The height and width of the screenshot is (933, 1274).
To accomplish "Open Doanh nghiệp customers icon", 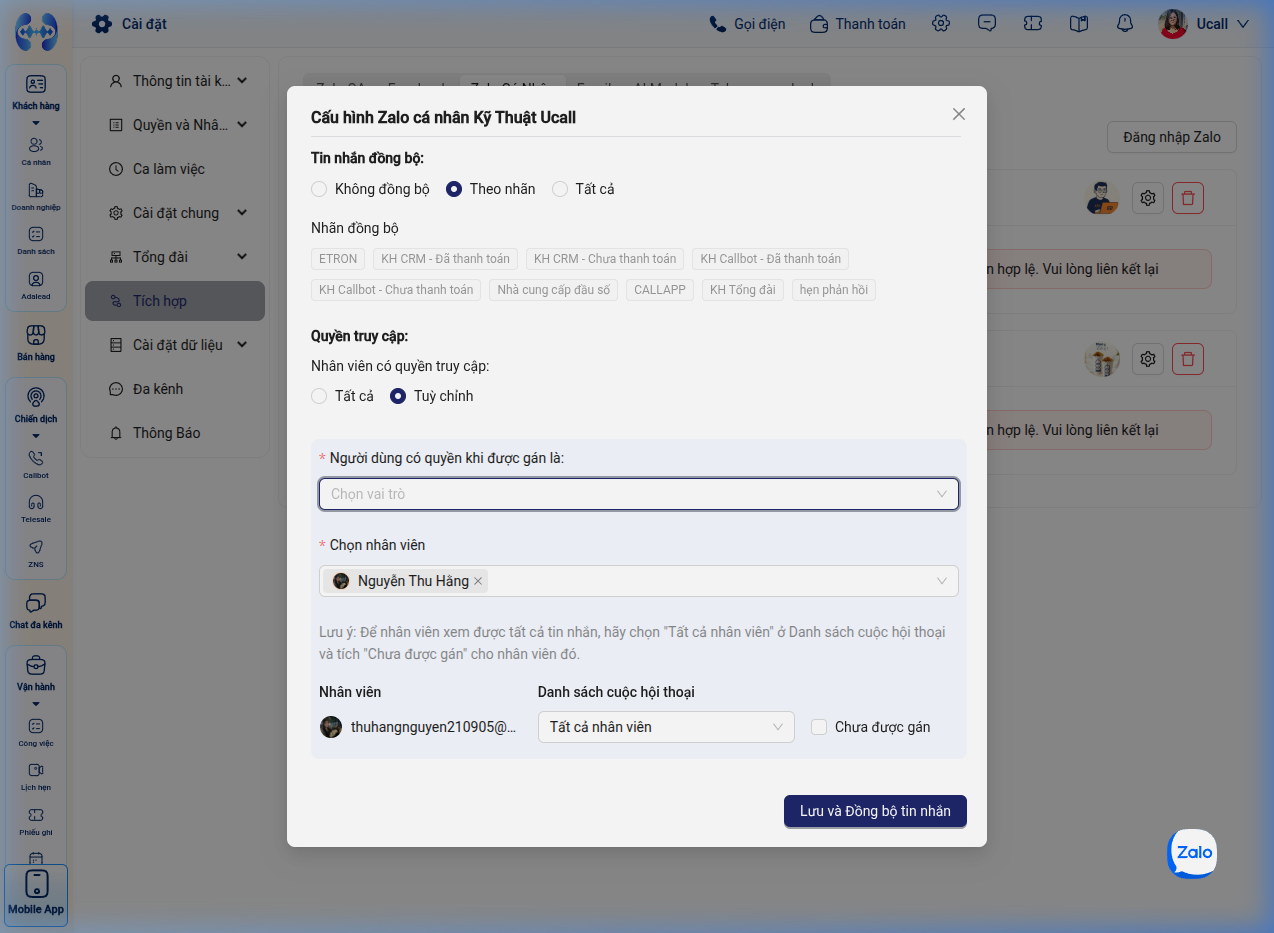I will click(x=36, y=190).
